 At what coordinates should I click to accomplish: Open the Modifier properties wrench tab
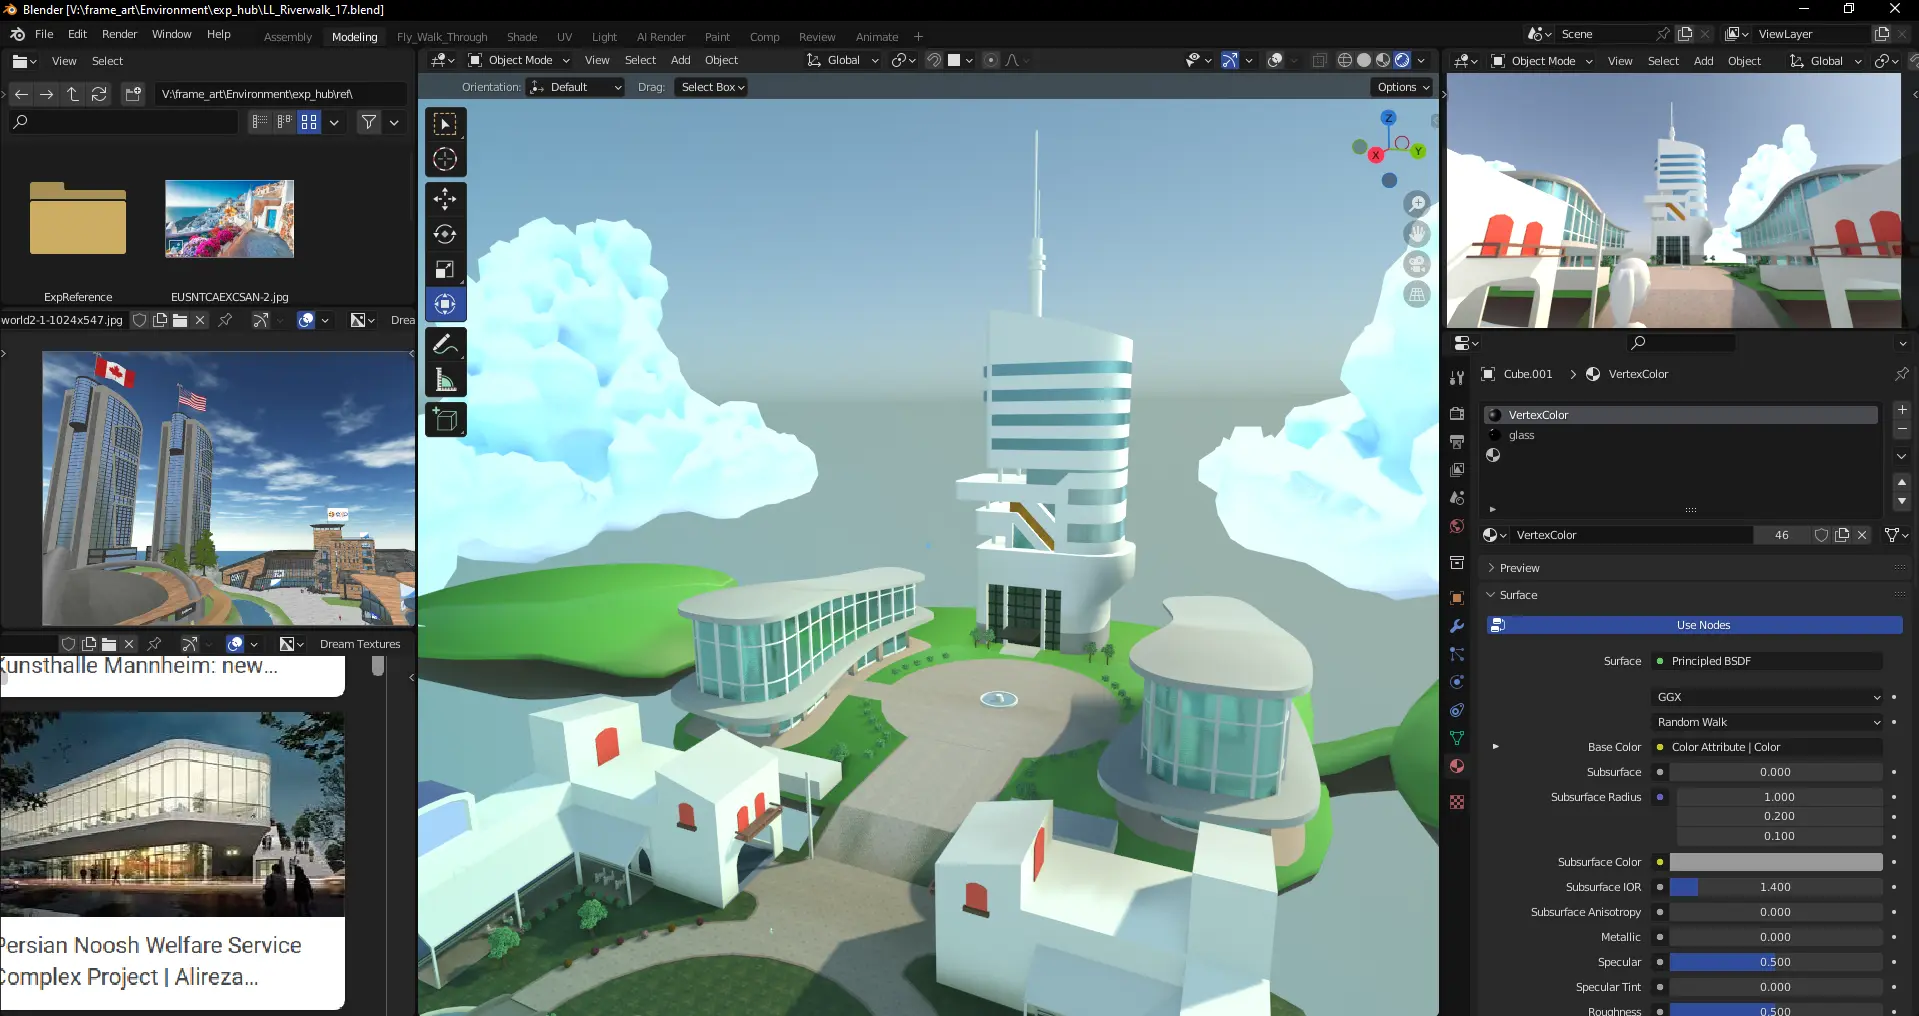(x=1457, y=626)
